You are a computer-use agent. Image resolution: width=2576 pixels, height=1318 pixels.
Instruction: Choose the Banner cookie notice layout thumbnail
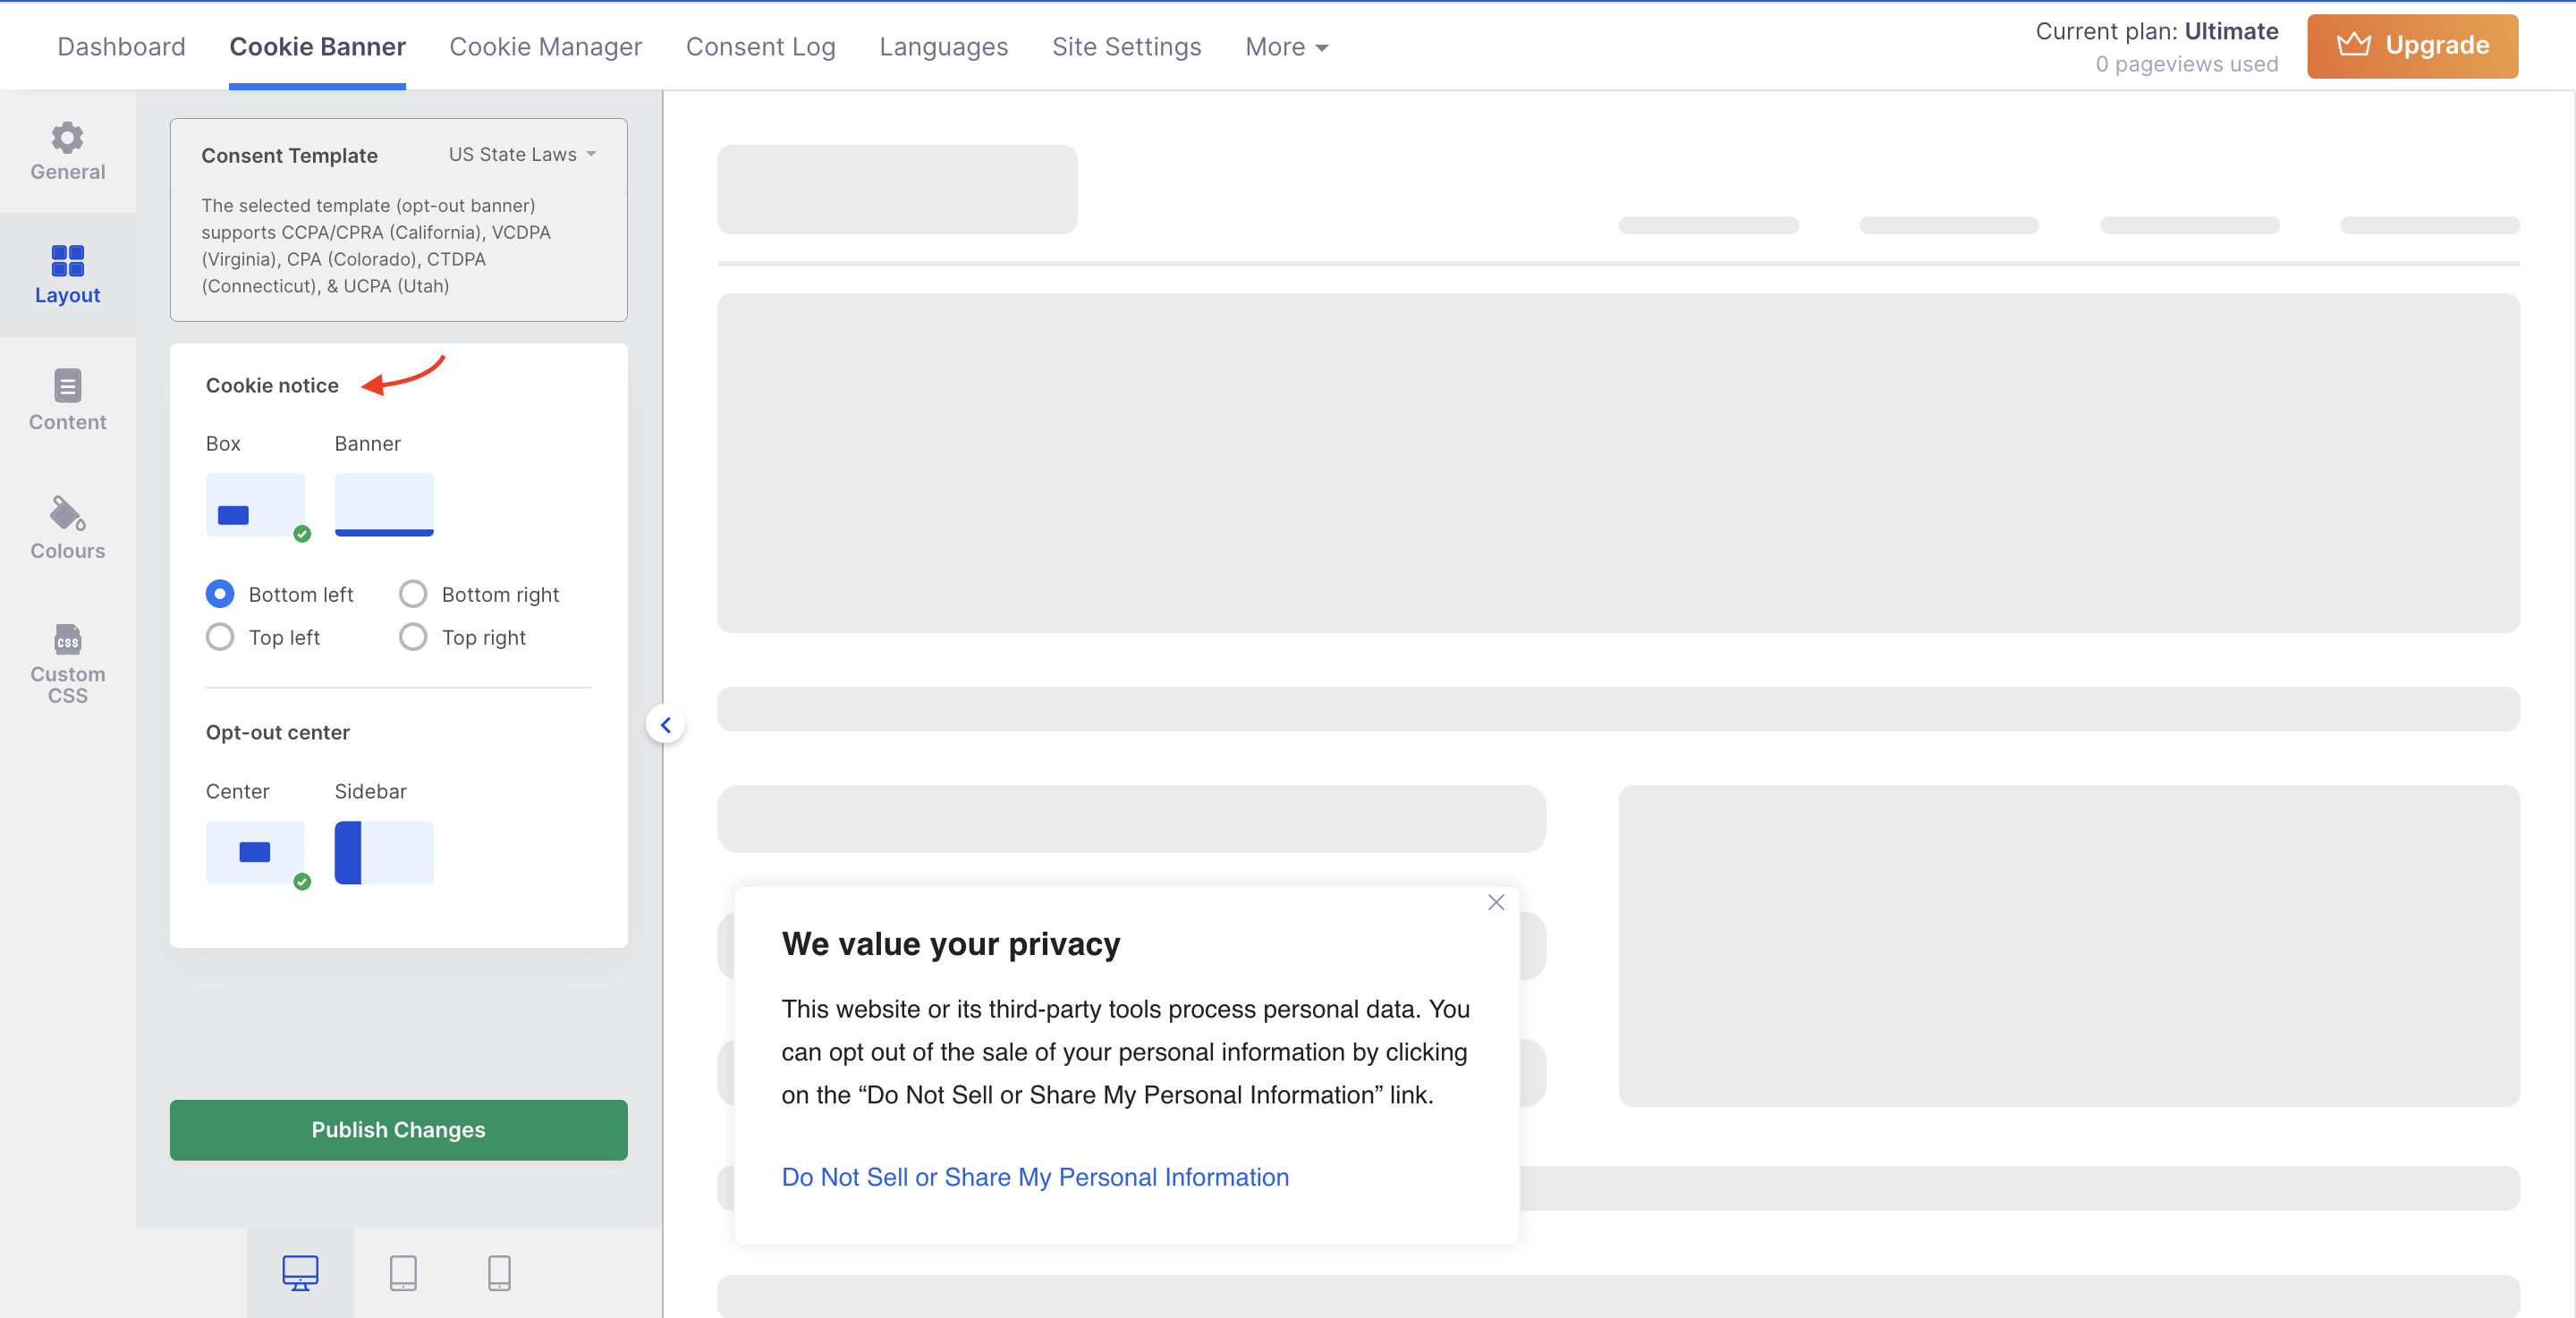(384, 505)
